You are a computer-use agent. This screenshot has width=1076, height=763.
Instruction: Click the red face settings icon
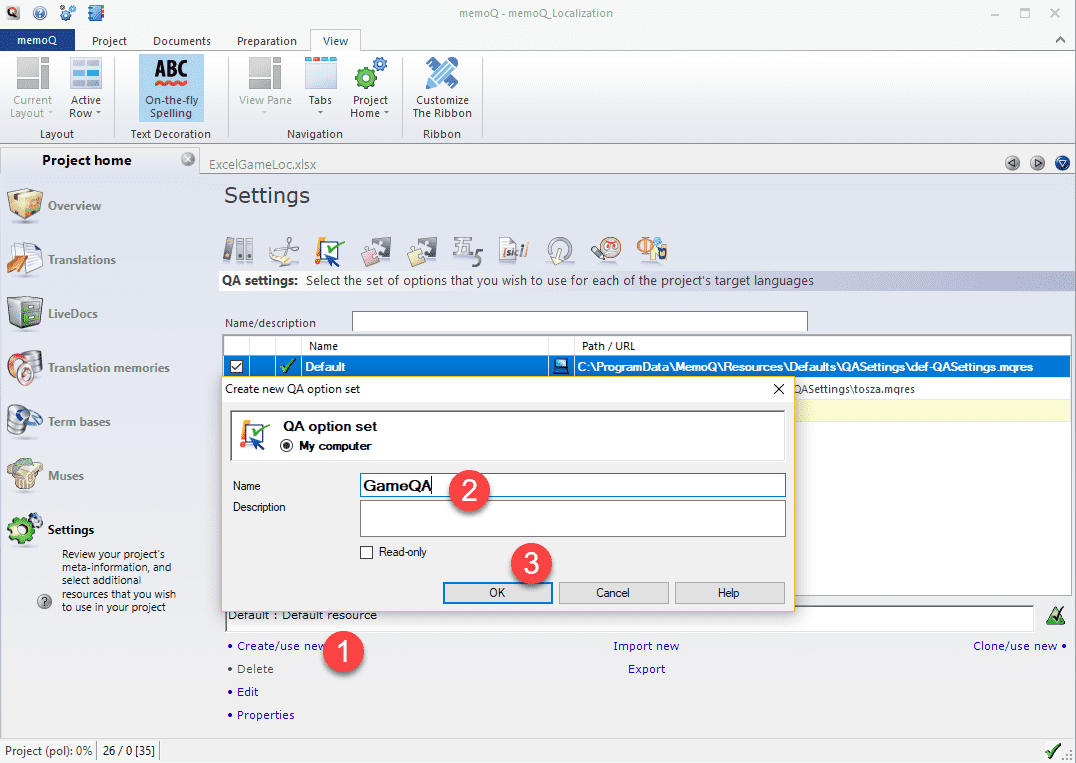pos(606,250)
